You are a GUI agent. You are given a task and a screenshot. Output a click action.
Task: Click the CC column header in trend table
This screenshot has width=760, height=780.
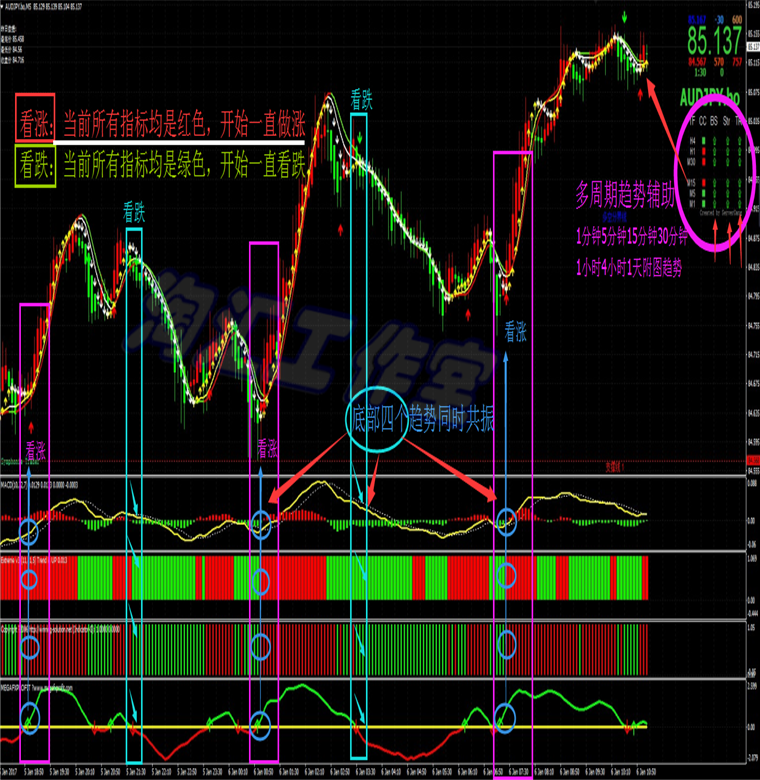coord(703,121)
